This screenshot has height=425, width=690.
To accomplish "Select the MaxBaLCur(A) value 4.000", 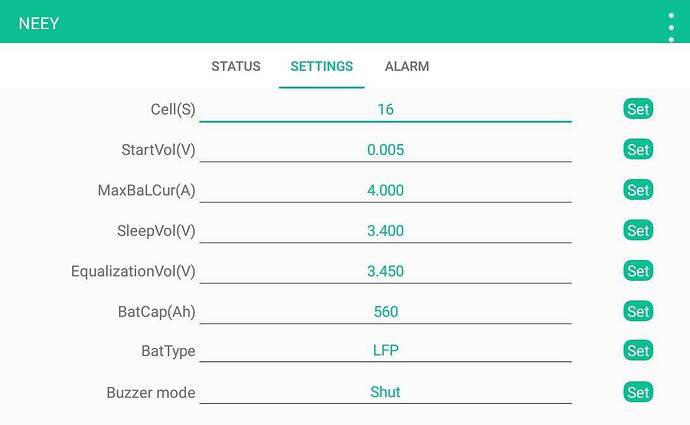I will 385,190.
